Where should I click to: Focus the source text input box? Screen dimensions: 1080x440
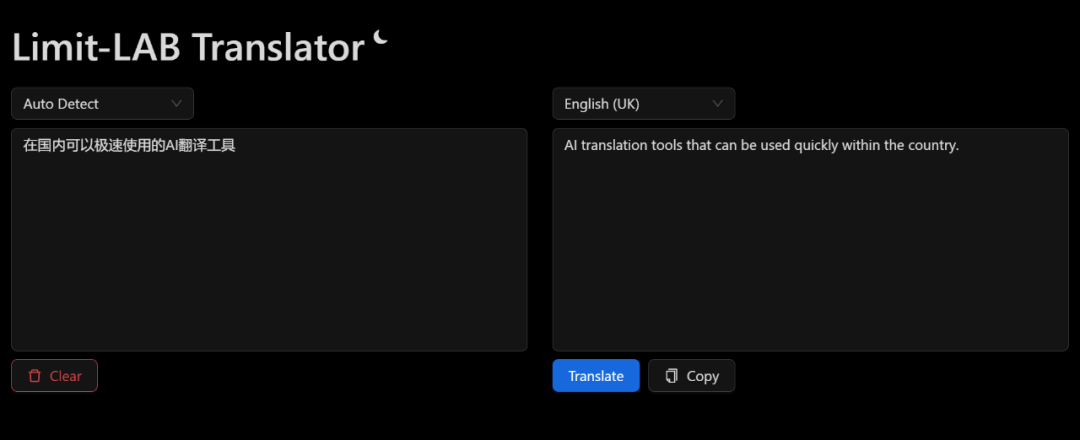[x=268, y=250]
